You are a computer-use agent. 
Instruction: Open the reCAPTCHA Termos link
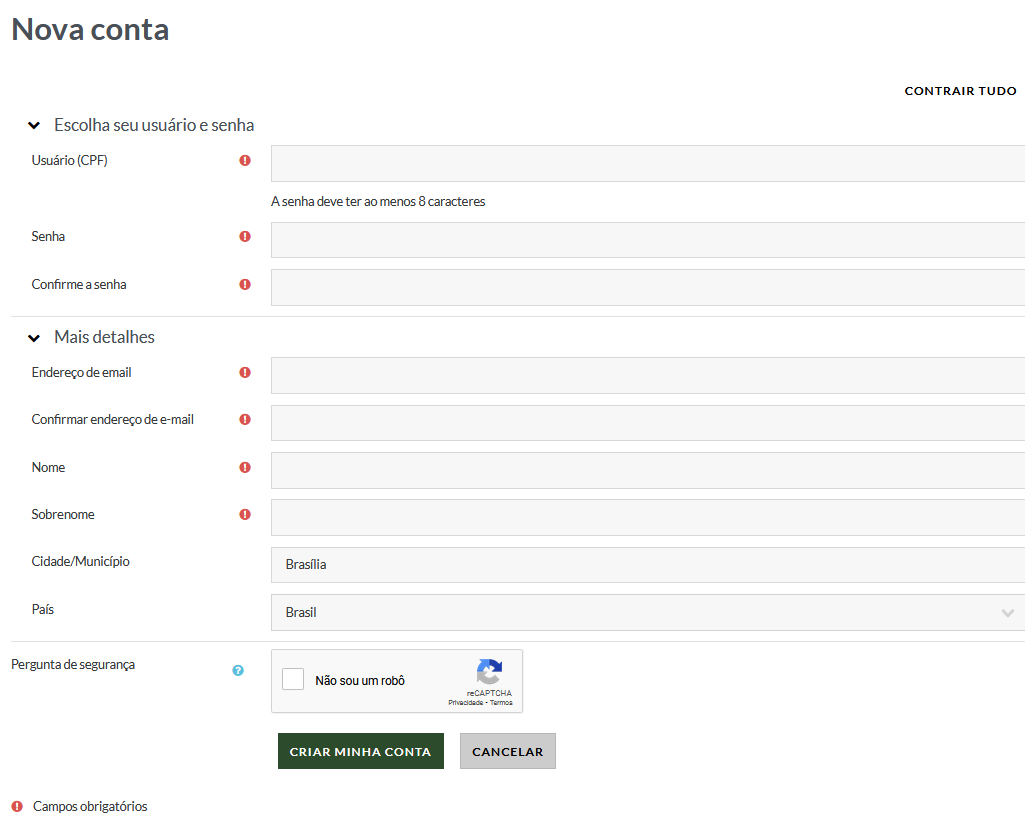coord(501,703)
